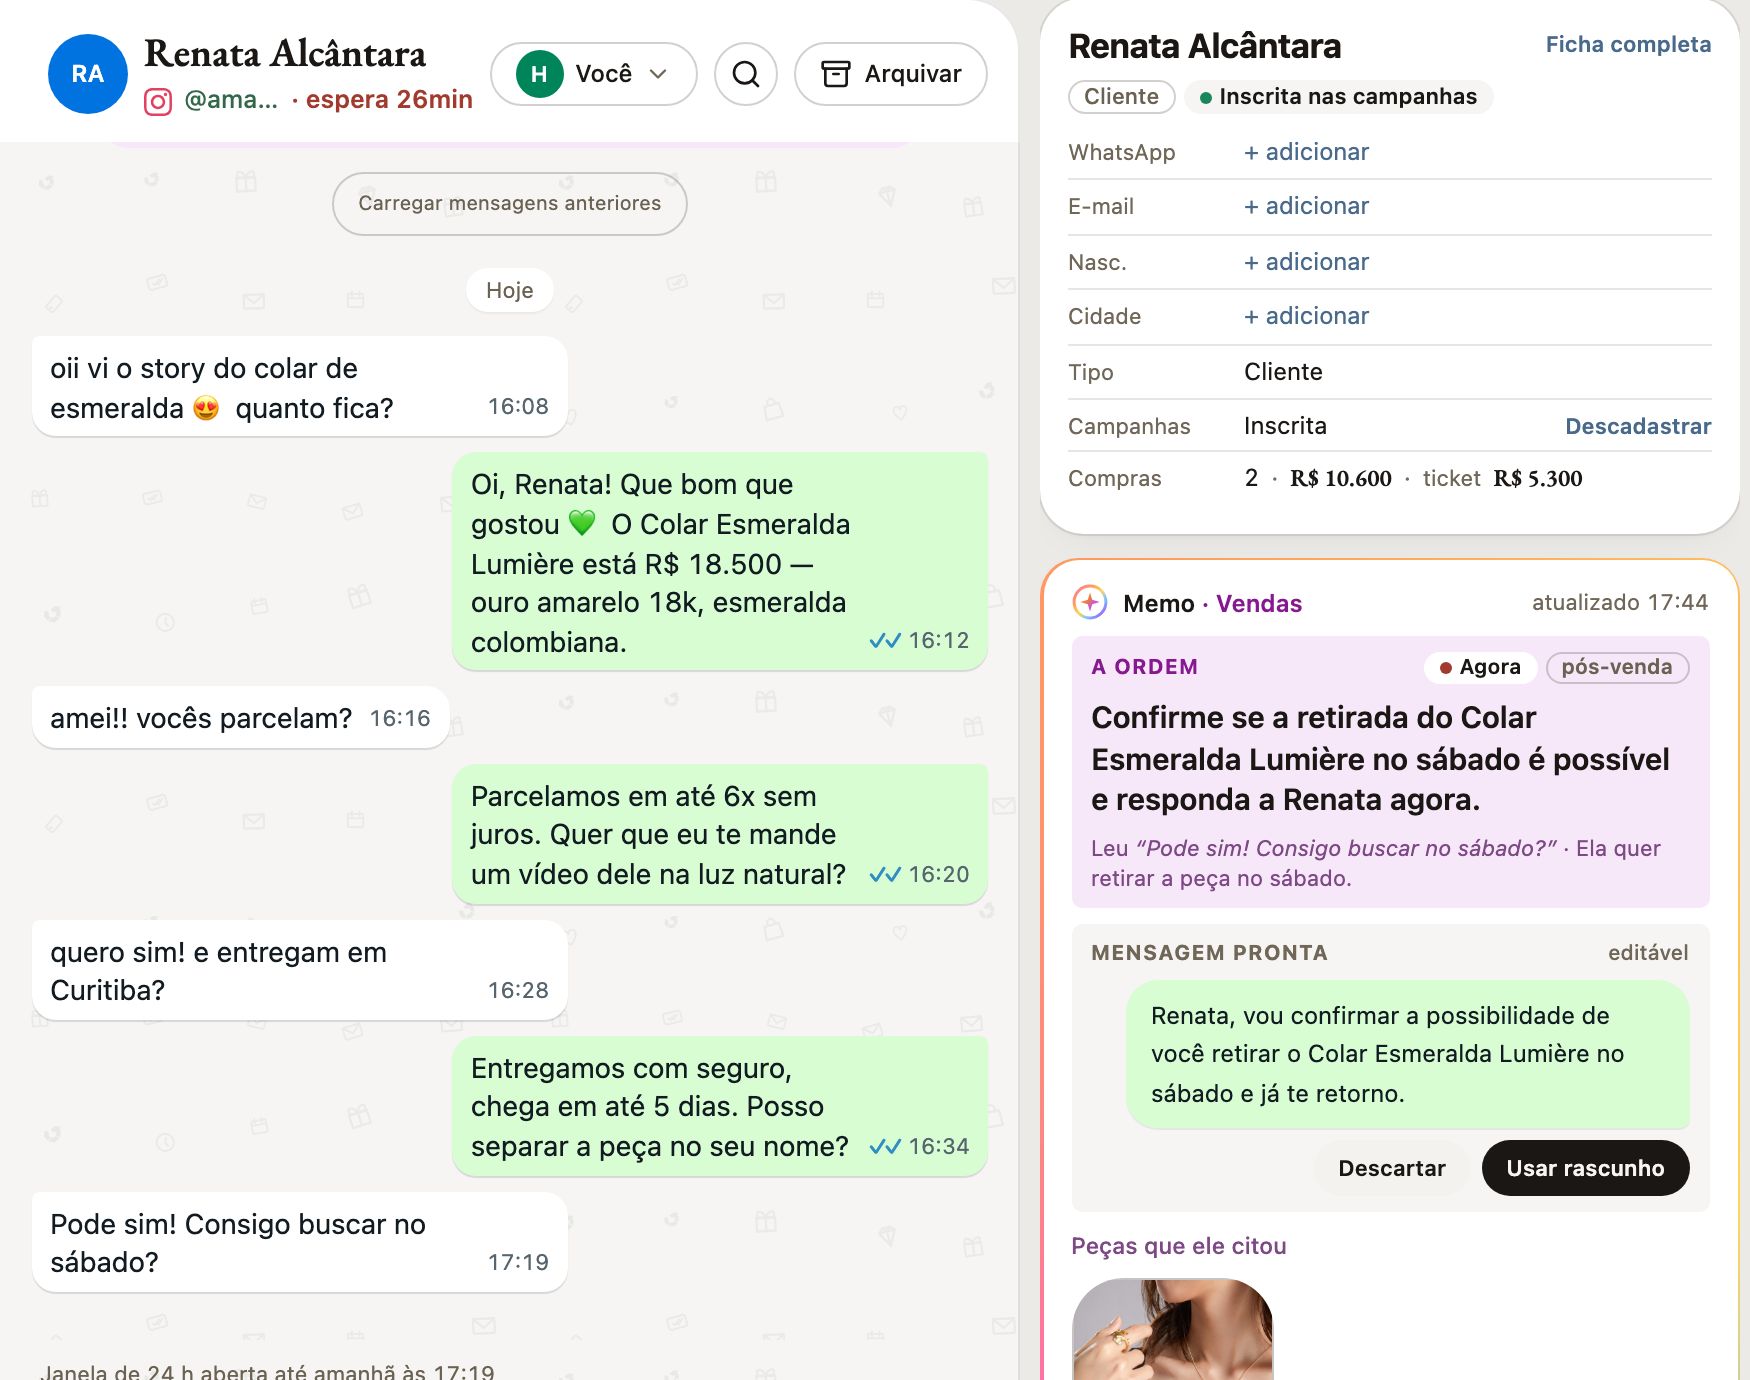
Task: Click the green H avatar in the Você selector
Action: (539, 74)
